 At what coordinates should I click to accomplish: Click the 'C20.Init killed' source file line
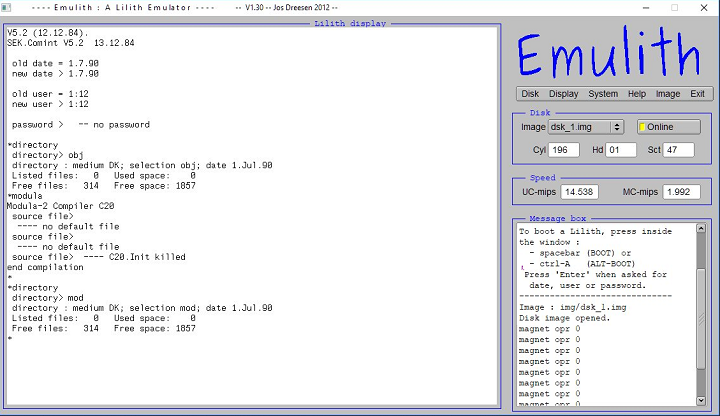[x=99, y=257]
